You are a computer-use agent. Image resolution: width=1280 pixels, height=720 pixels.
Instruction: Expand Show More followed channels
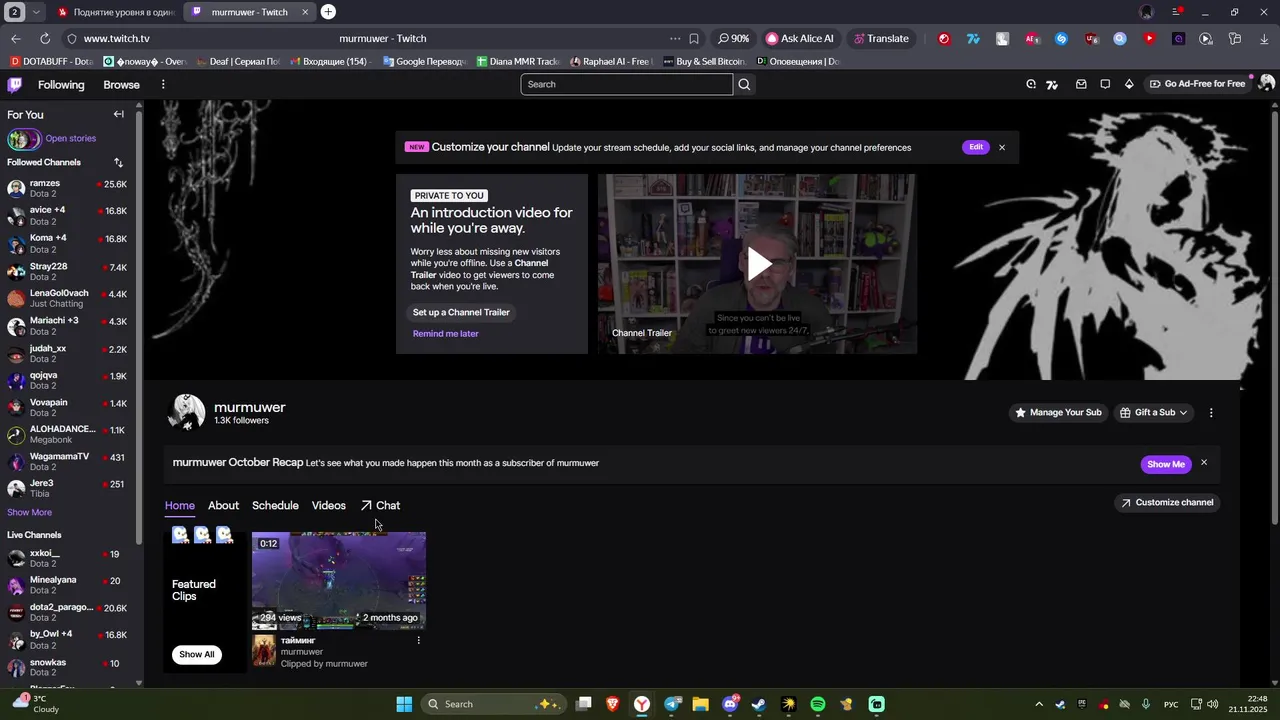tap(29, 512)
